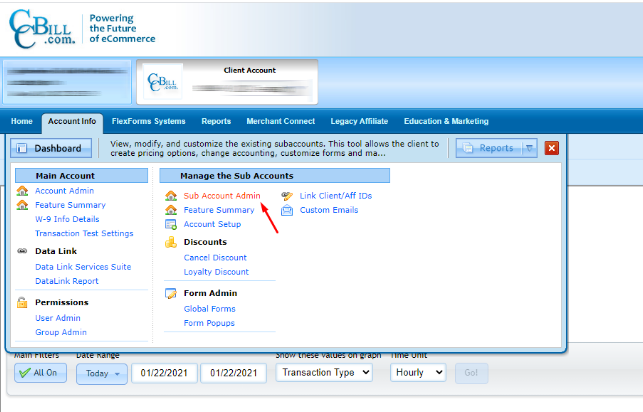The width and height of the screenshot is (643, 412).
Task: Open the FlexForms Systems menu
Action: click(148, 121)
